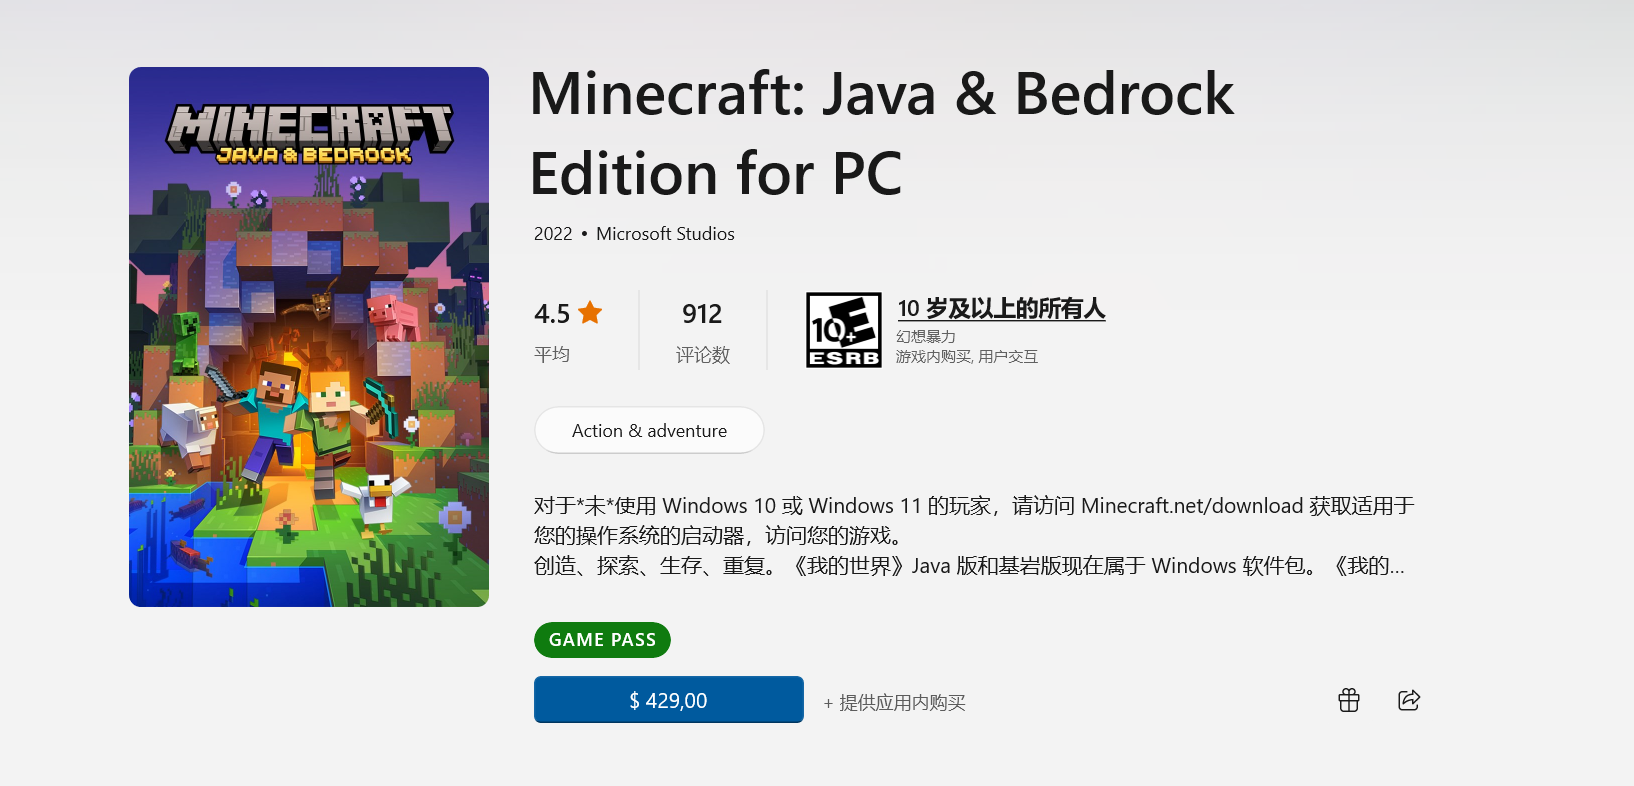Image resolution: width=1634 pixels, height=786 pixels.
Task: Click the 平均 label under the rating
Action: 552,354
